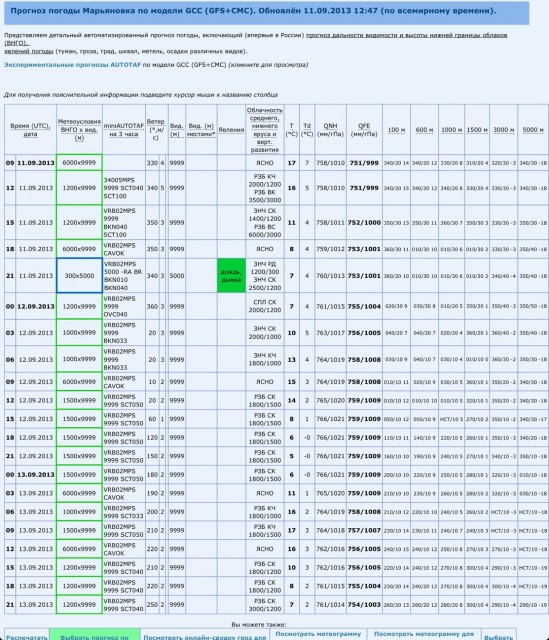Select the highlighted '300x5000' conditions cell
Image resolution: width=549 pixels, height=640 pixels.
pyautogui.click(x=79, y=276)
